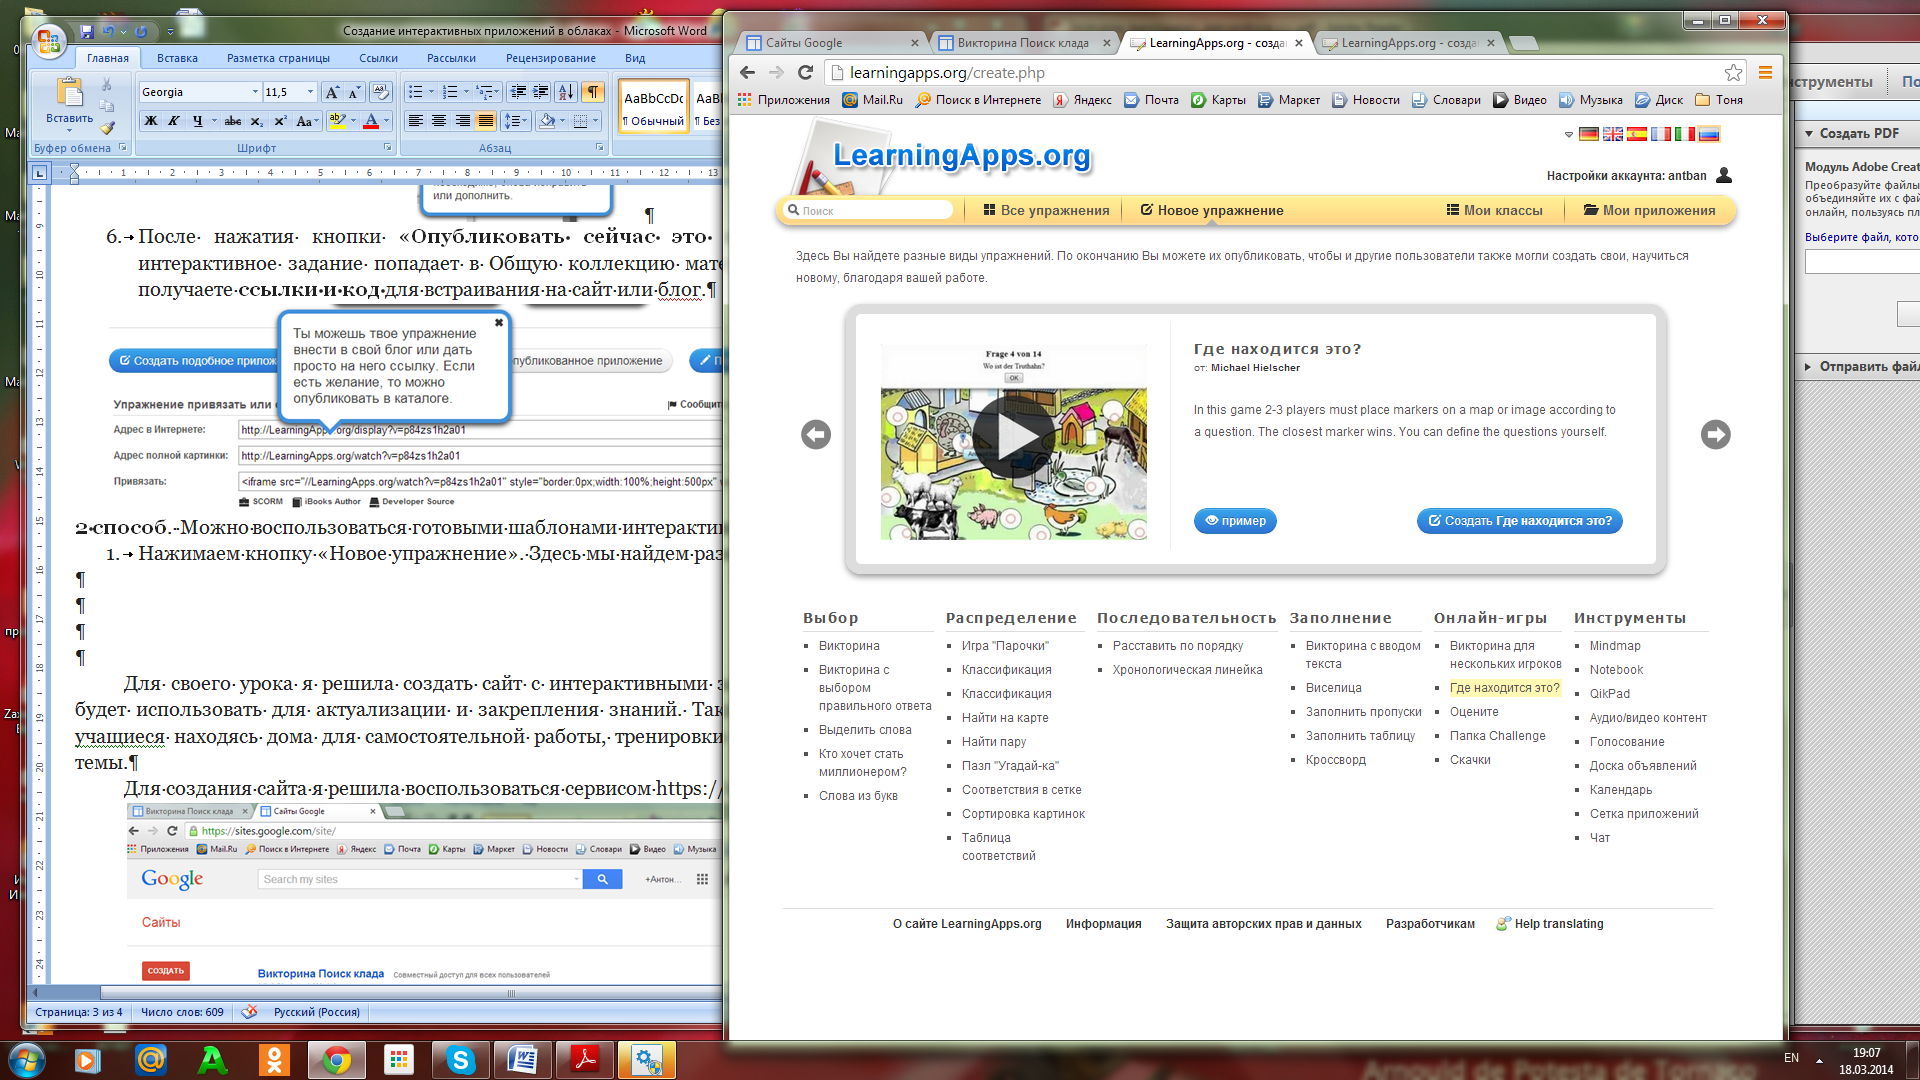Increase font size with the Grow Font icon
Viewport: 1920px width, 1080px height.
[x=333, y=92]
